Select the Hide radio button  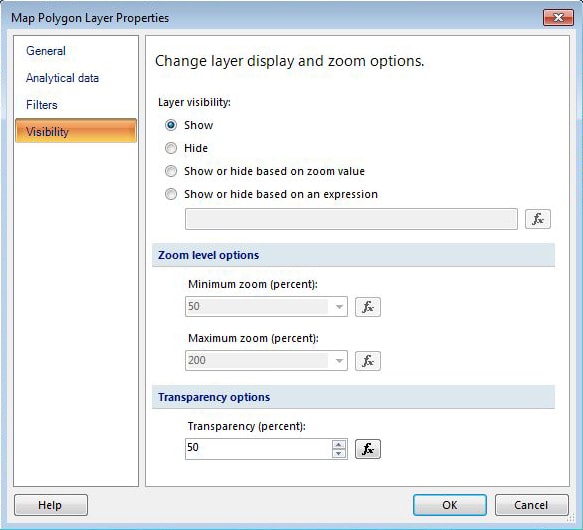click(171, 148)
